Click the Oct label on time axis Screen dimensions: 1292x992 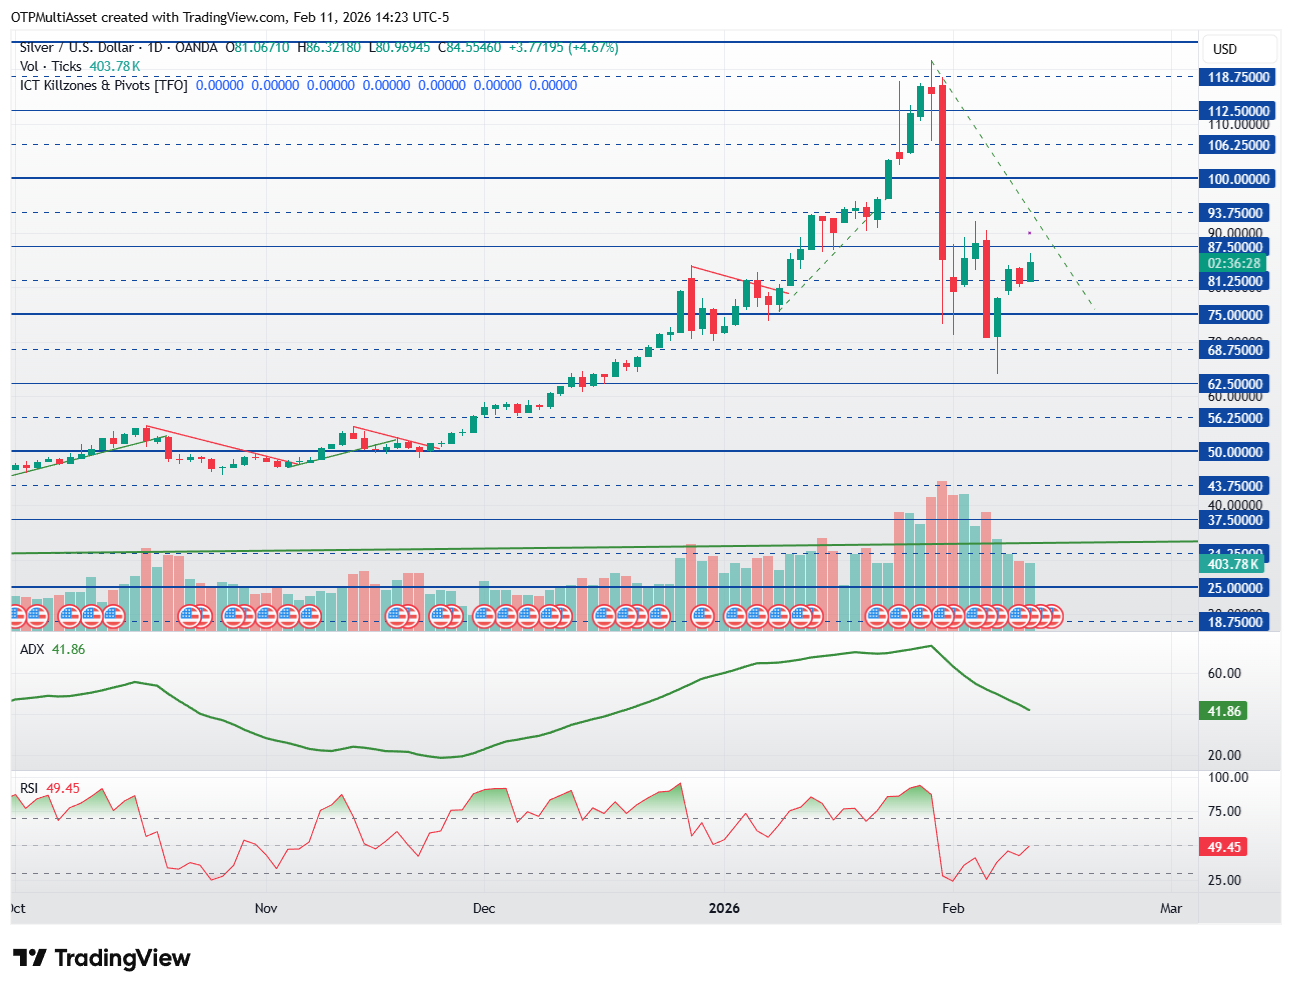point(18,908)
